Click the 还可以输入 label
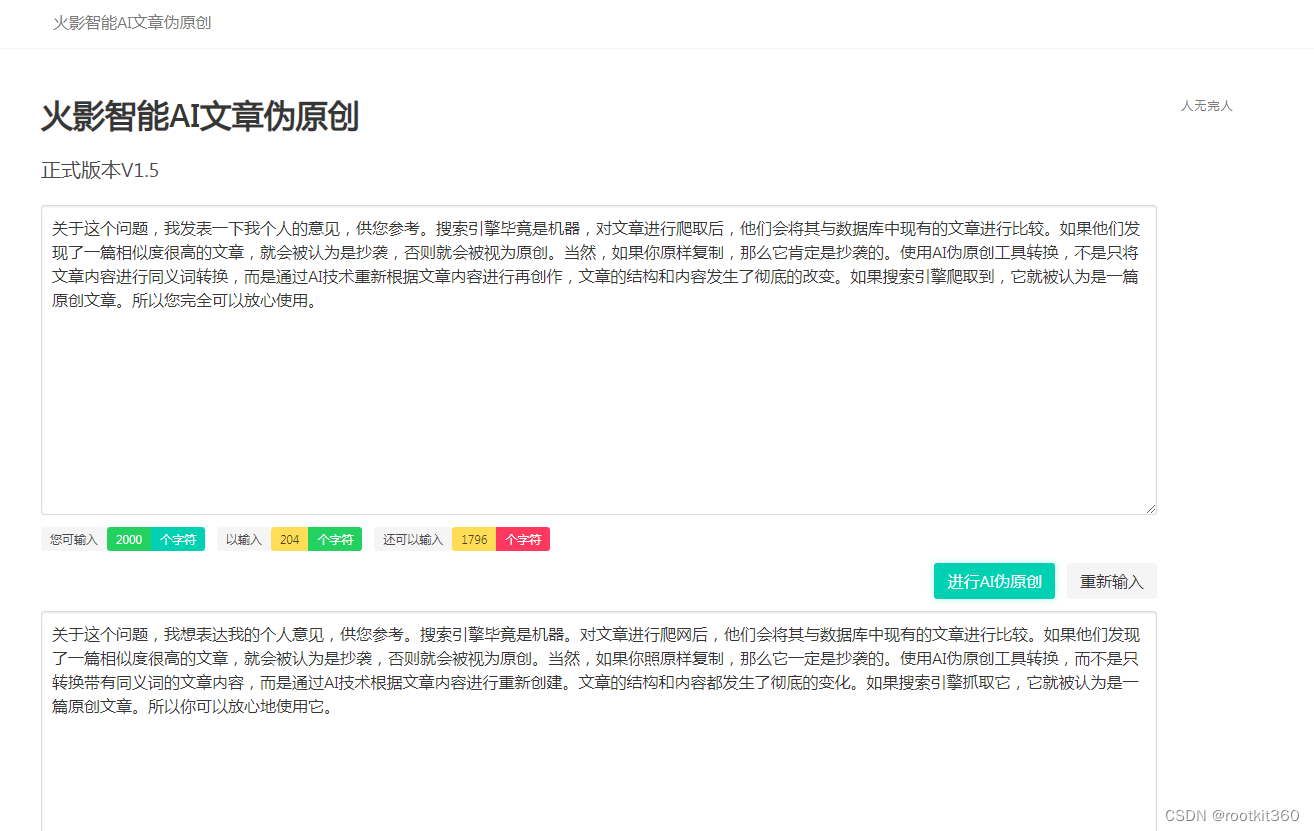The image size is (1314, 831). point(413,539)
